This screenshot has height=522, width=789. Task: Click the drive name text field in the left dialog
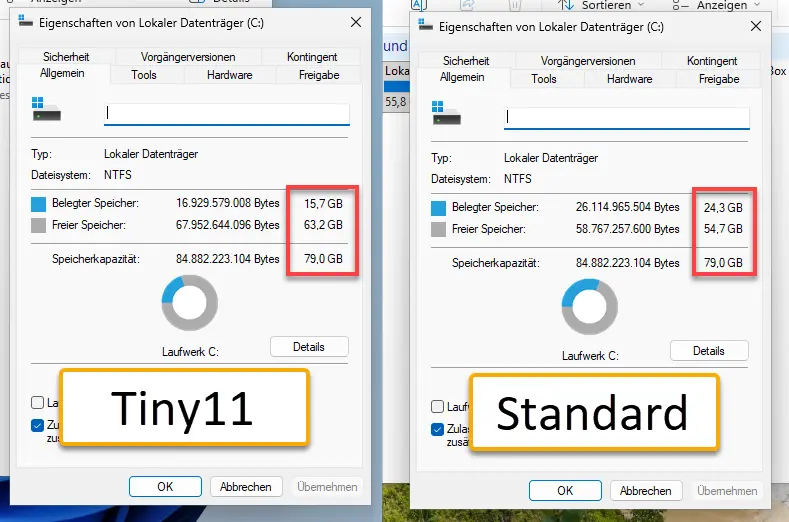(226, 114)
